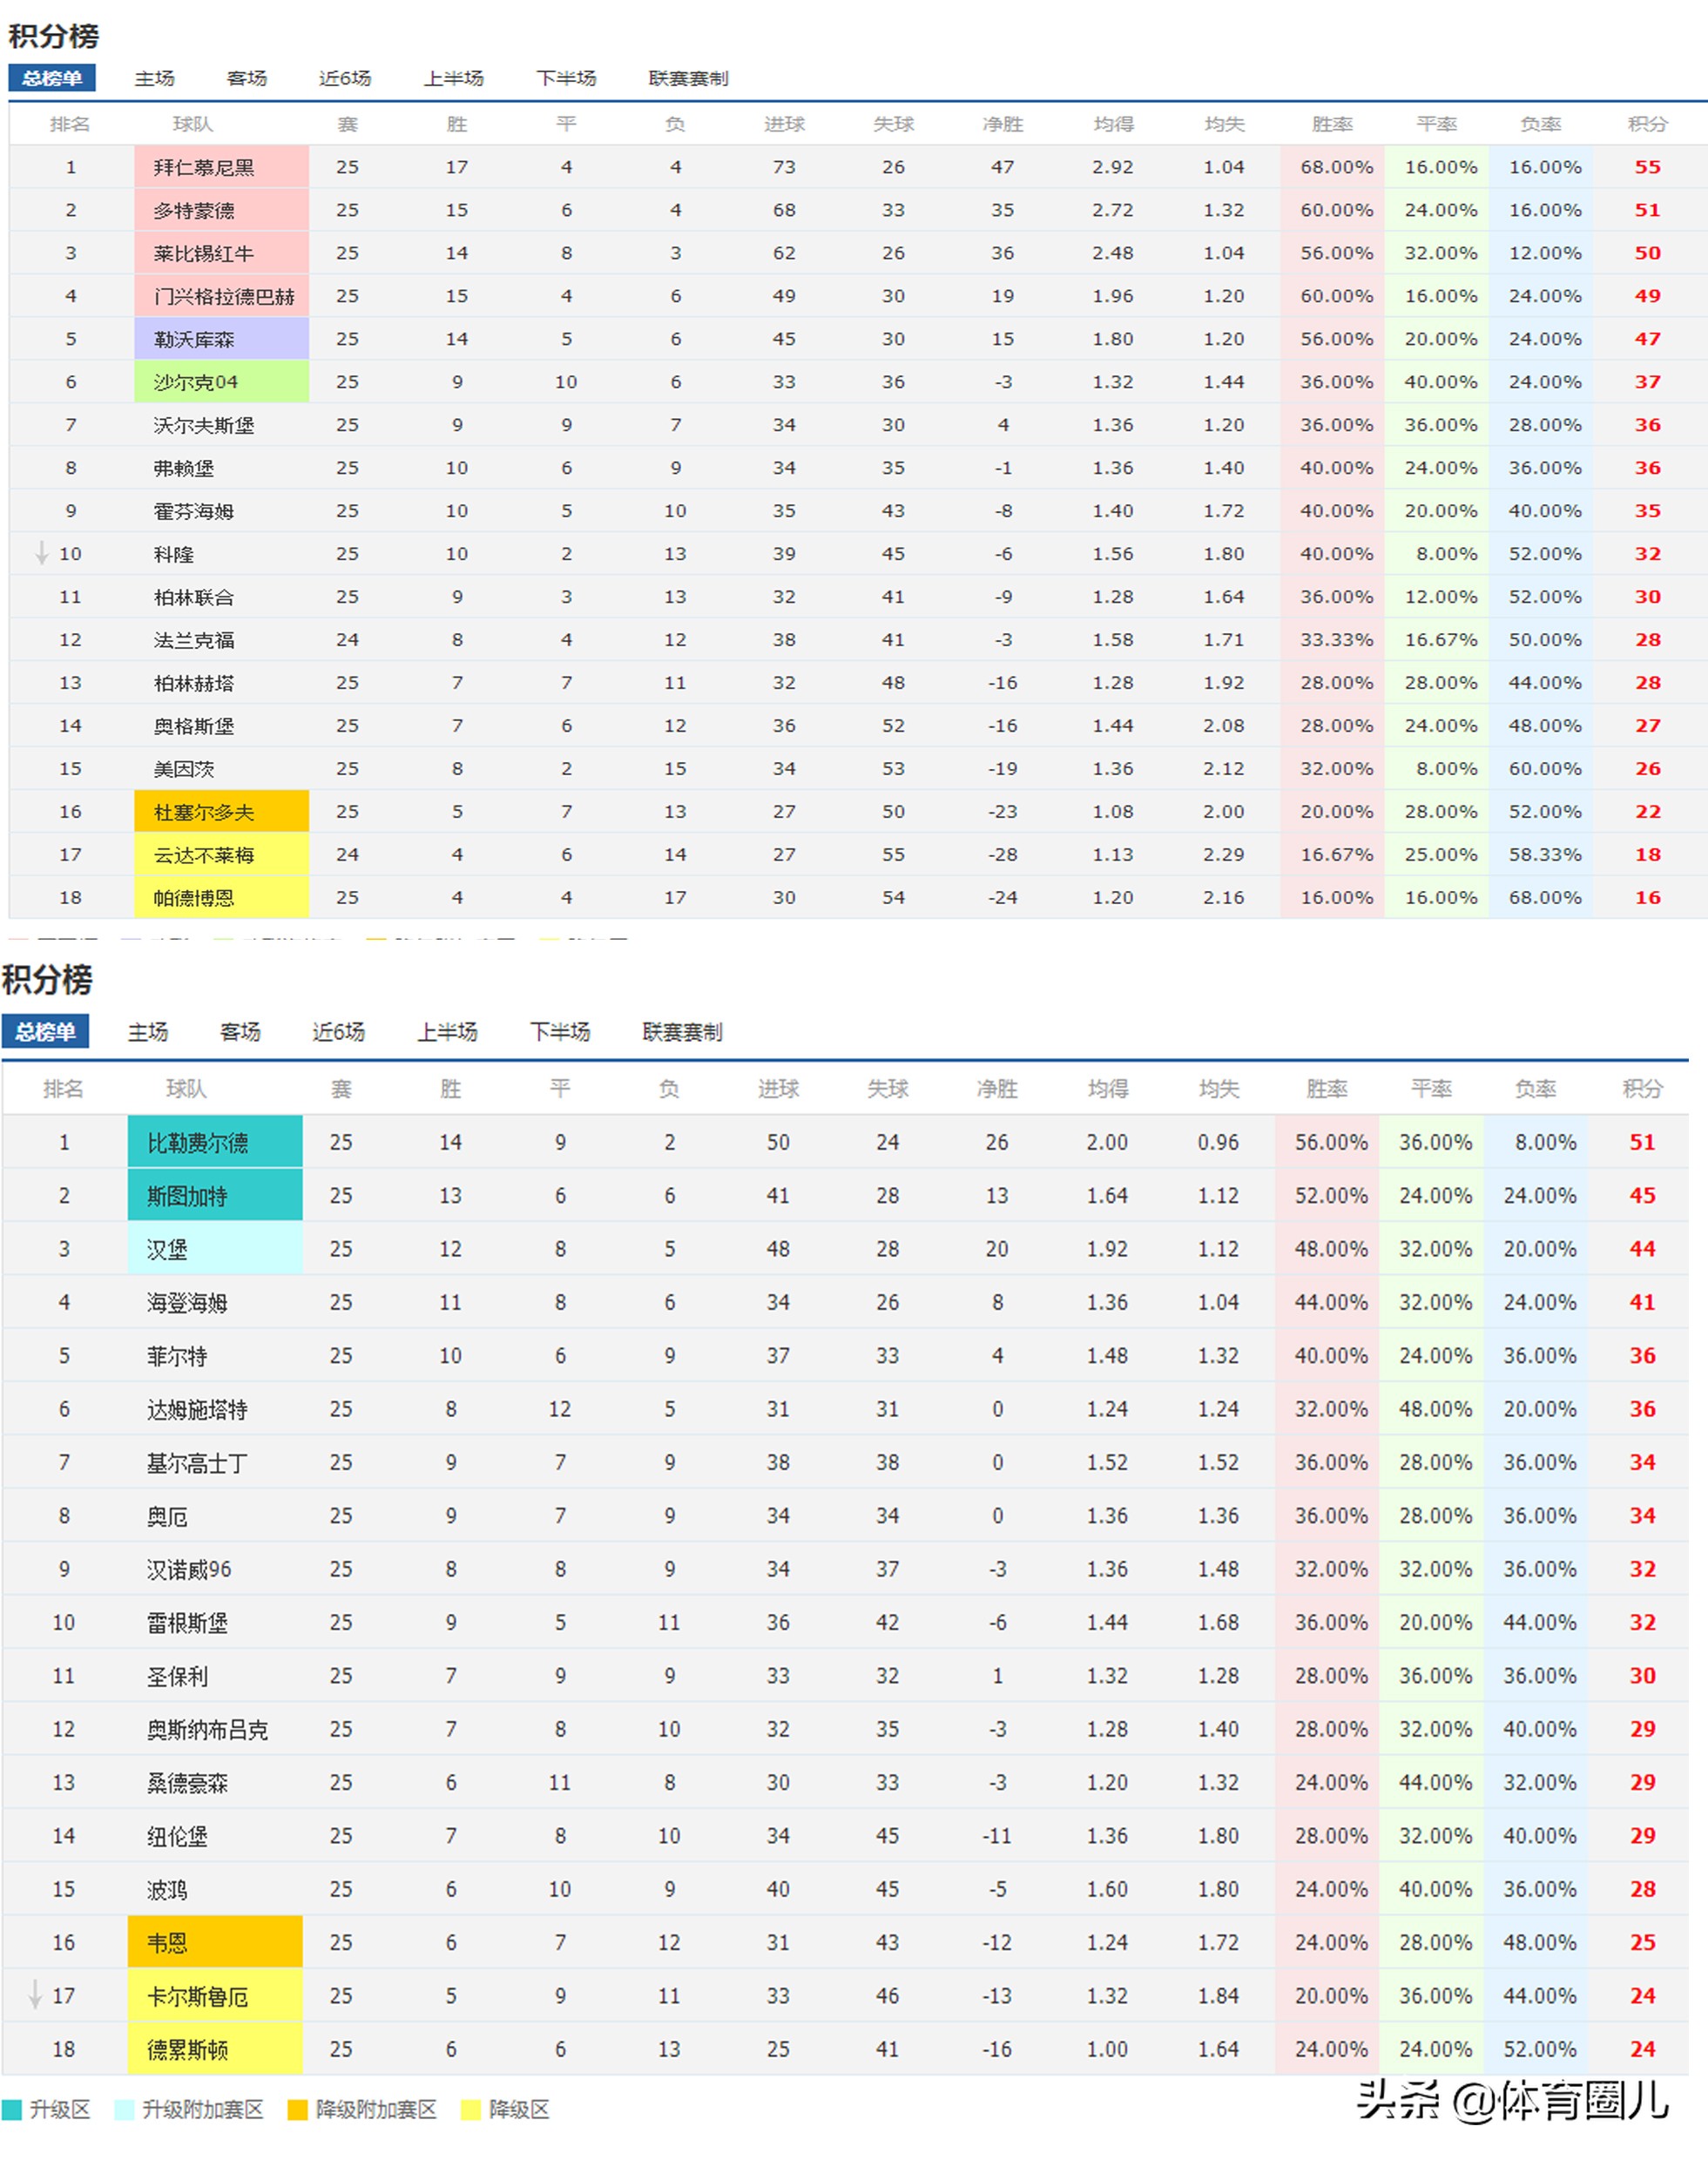
Task: Open team 门兴格拉德巴赫
Action: click(224, 296)
